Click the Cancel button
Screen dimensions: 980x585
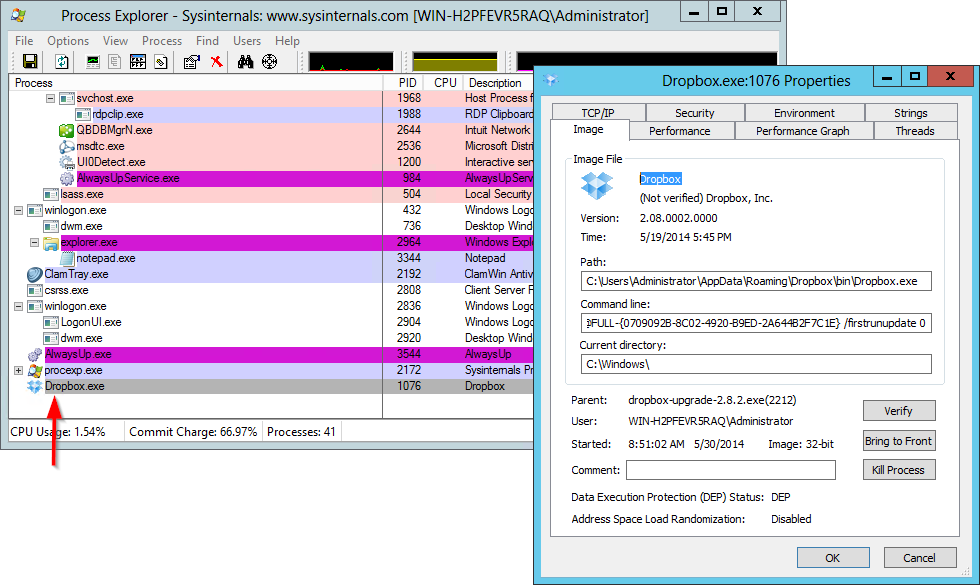pos(920,558)
